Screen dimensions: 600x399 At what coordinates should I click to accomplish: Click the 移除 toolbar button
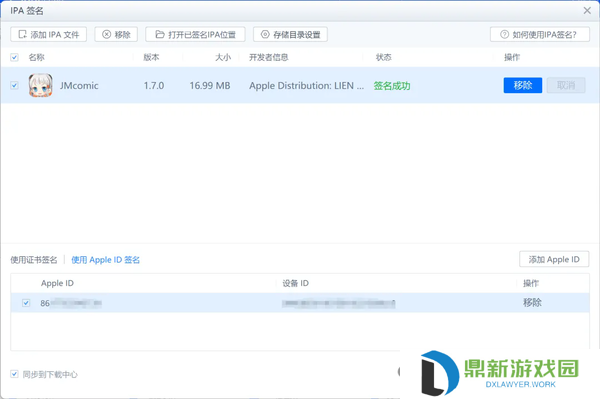116,34
